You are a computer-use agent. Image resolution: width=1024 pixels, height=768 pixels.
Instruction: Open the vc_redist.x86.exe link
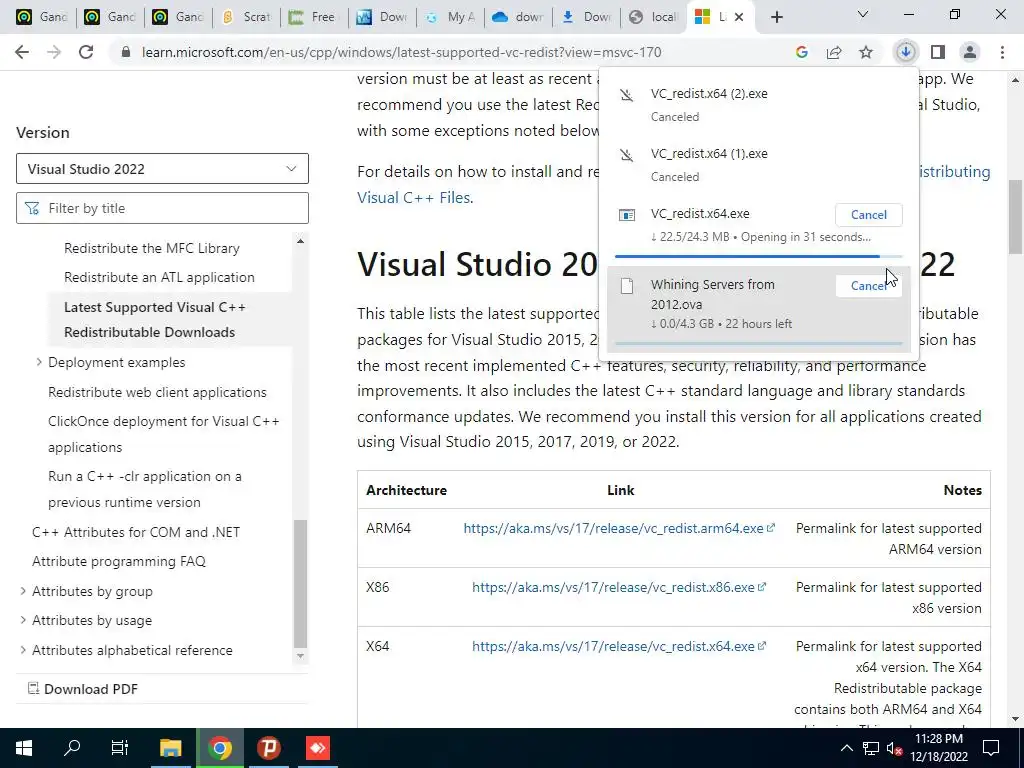coord(619,587)
